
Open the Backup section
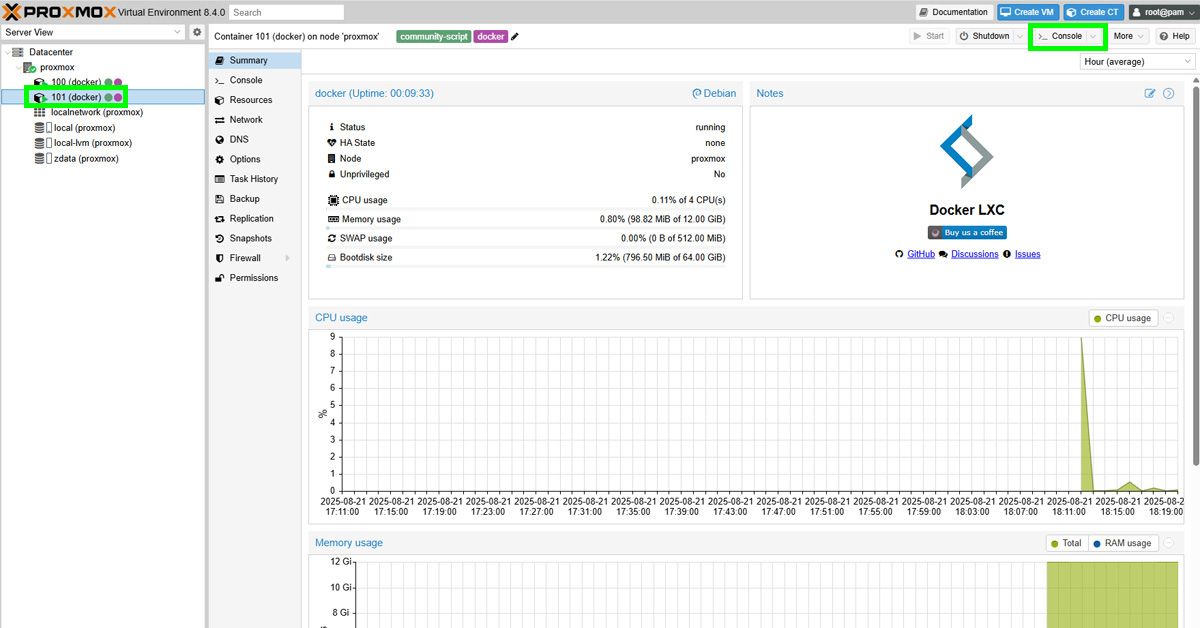tap(254, 199)
